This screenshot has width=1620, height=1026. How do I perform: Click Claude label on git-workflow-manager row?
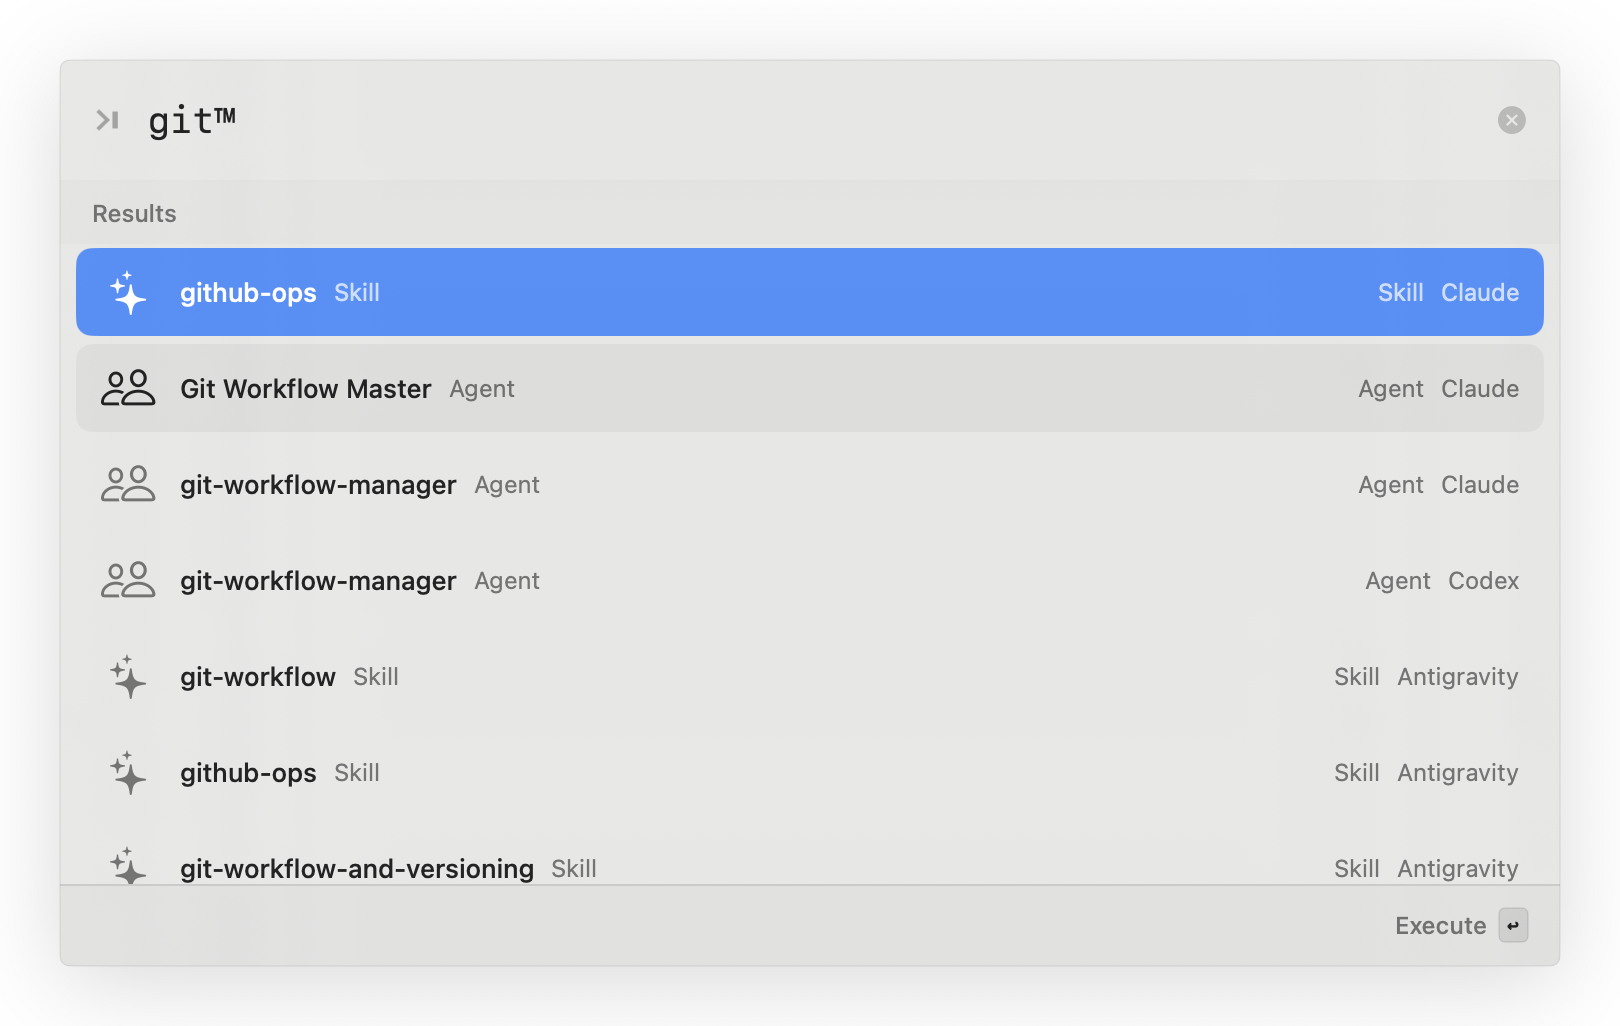[1480, 485]
